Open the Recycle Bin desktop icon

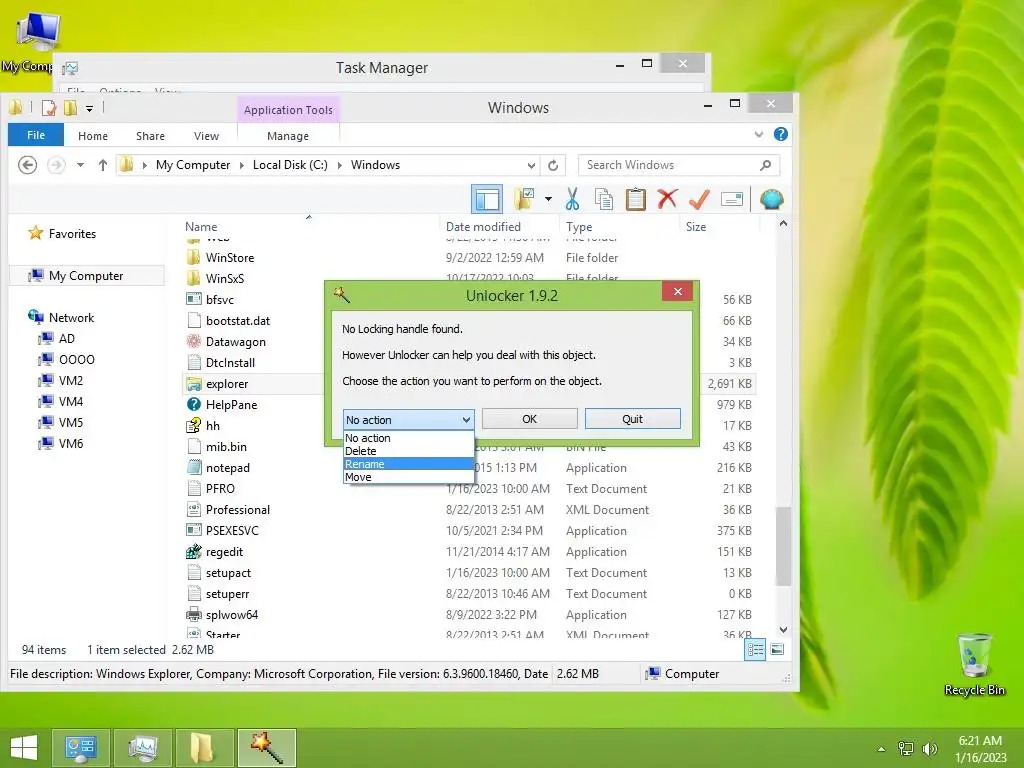click(x=974, y=664)
